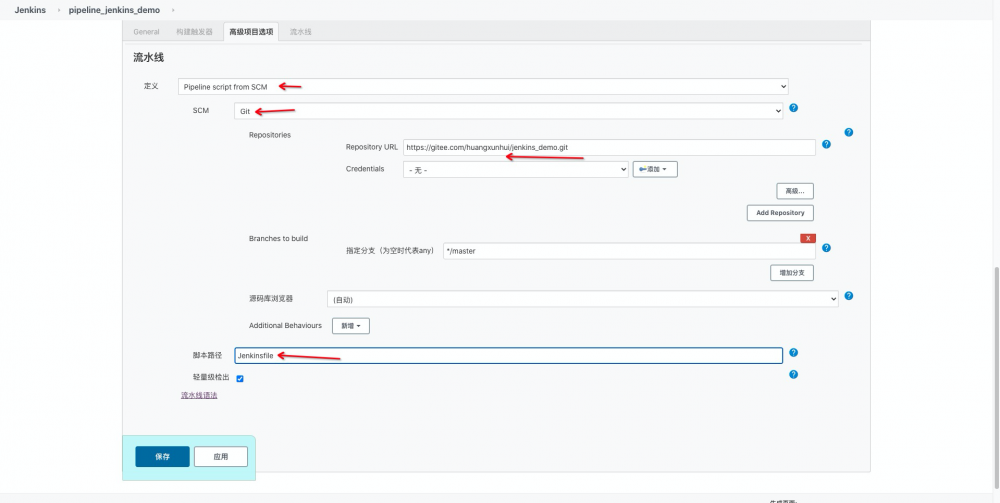Open the SCM Git dropdown
Viewport: 1000px width, 503px height.
(508, 111)
